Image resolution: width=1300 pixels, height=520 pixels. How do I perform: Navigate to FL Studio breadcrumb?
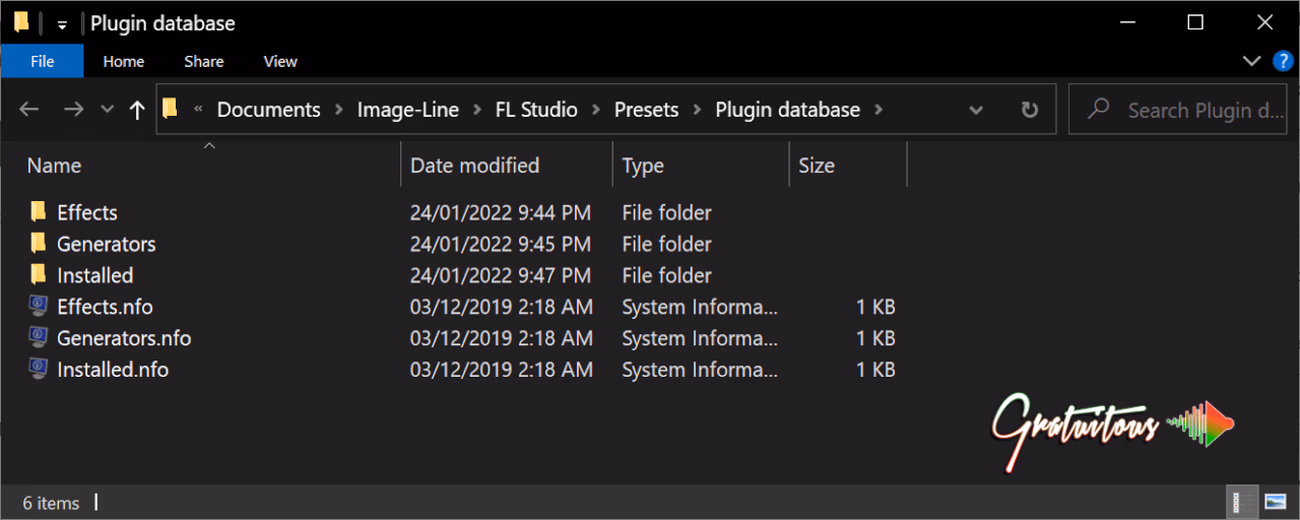[x=536, y=110]
